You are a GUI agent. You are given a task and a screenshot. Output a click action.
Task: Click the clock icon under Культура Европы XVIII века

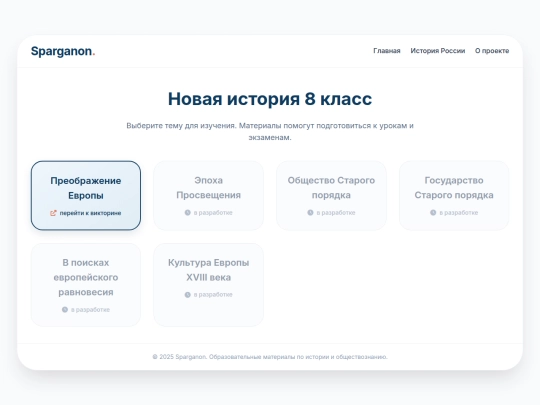tap(188, 295)
